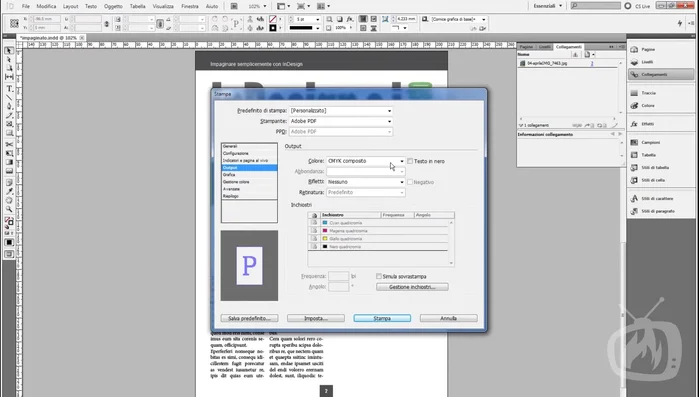Click the reference point locator grid
This screenshot has height=397, width=699.
(x=14, y=23)
